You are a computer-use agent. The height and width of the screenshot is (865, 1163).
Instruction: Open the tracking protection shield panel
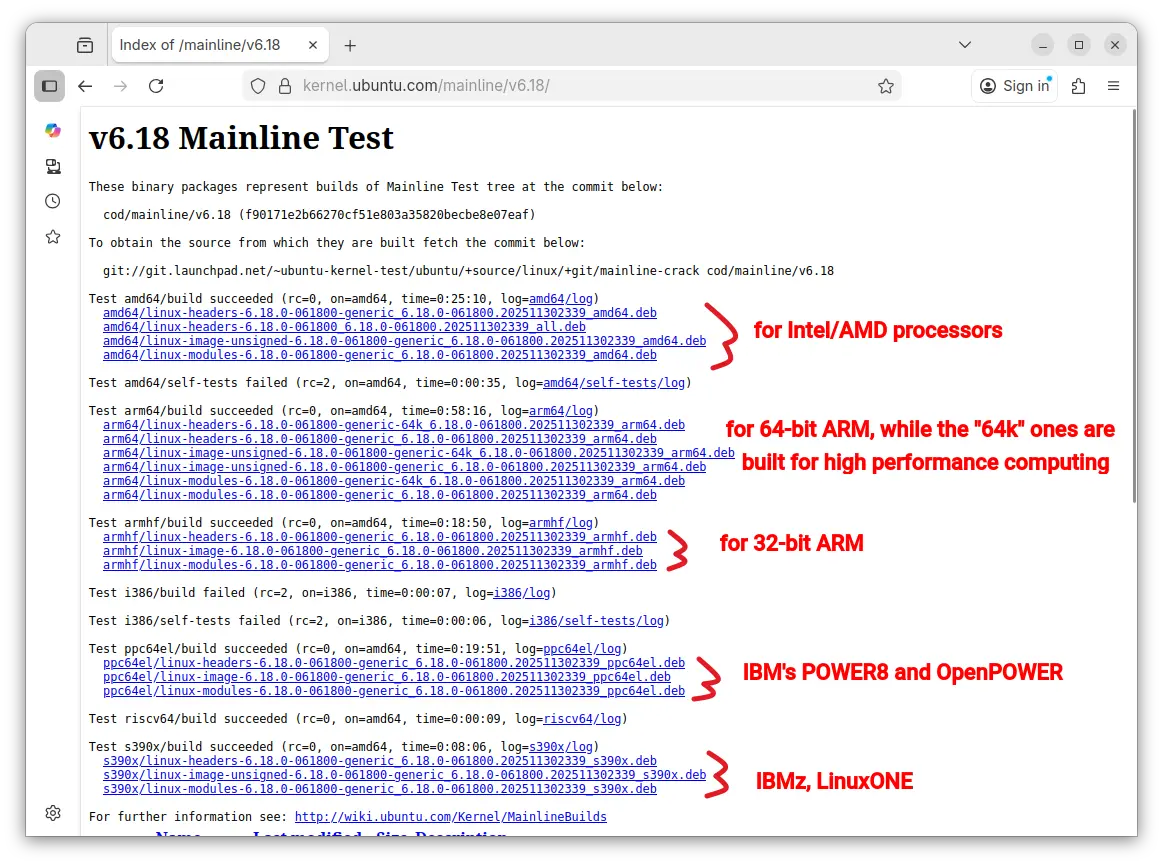pyautogui.click(x=258, y=86)
